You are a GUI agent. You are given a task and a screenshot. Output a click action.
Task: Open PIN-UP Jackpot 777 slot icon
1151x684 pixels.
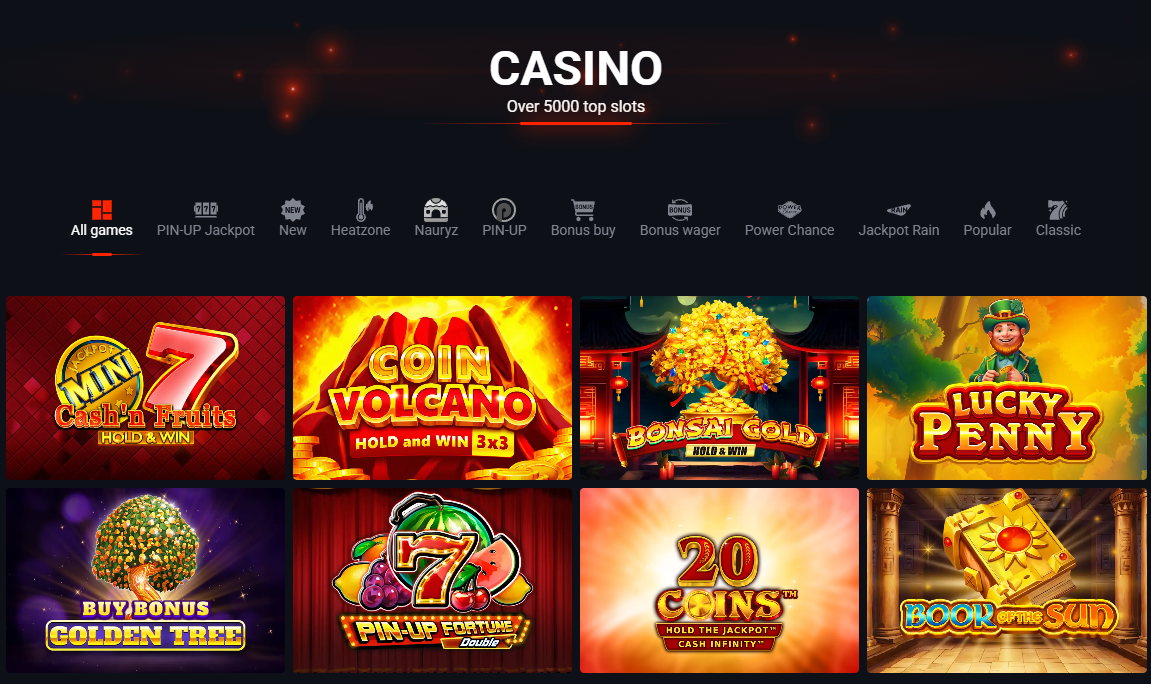pyautogui.click(x=206, y=210)
